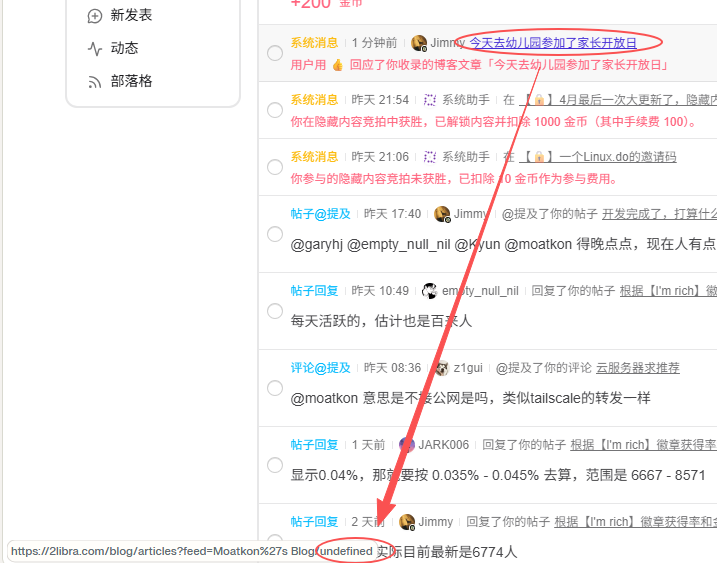Click the 系统助手 icon in the 21:54 notification
Viewport: 717px width, 563px height.
tap(430, 100)
